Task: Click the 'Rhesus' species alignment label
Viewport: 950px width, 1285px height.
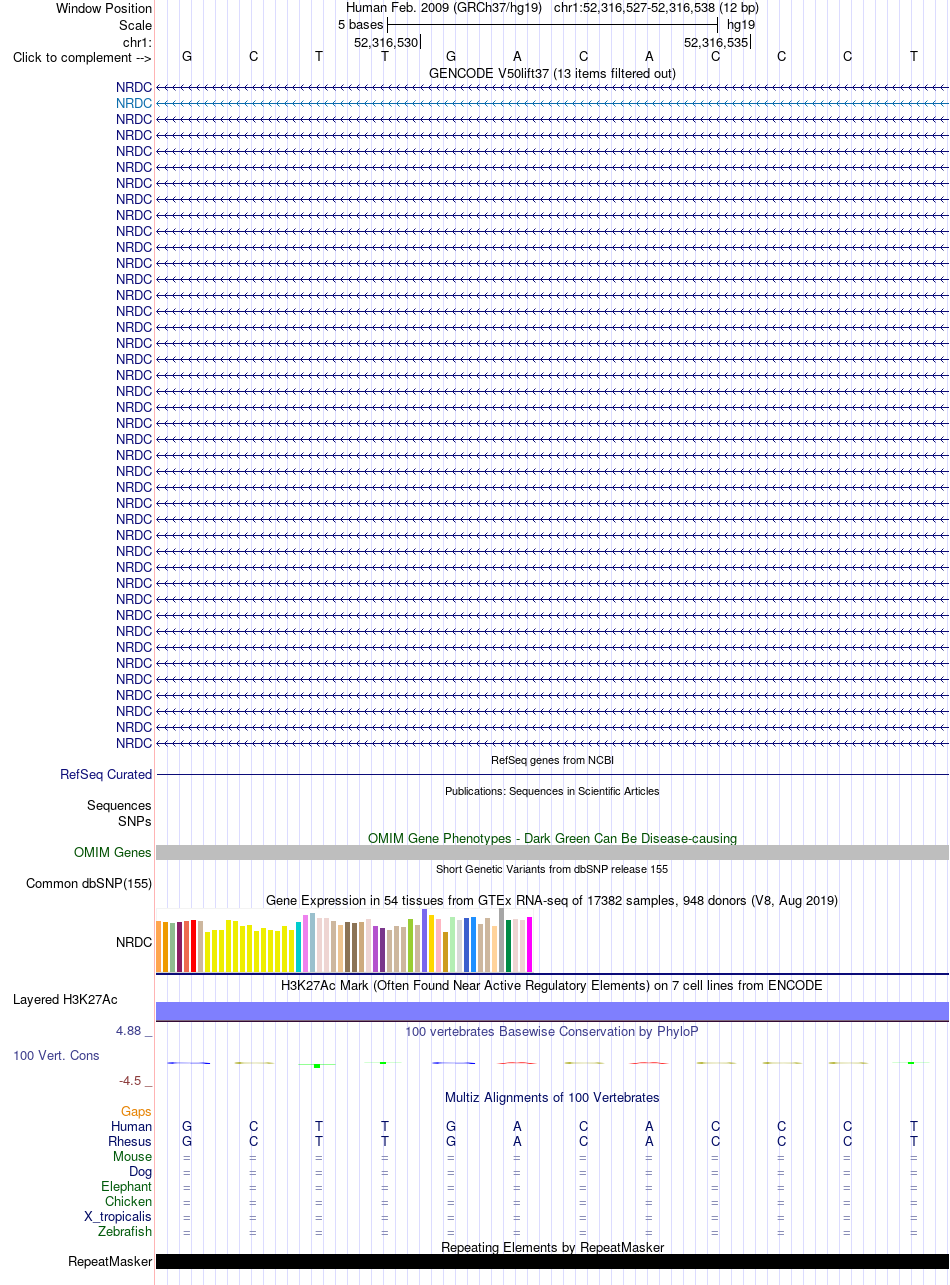Action: (x=130, y=1142)
